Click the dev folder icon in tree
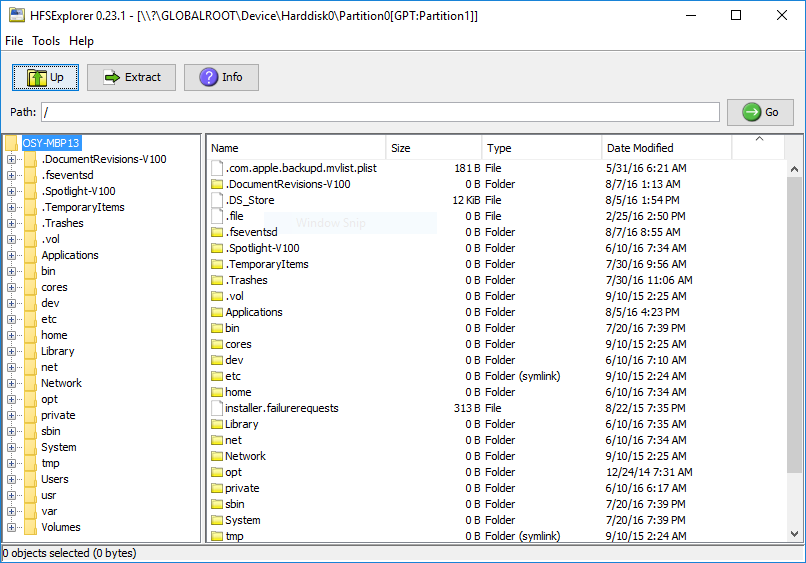This screenshot has width=806, height=563. 31,303
